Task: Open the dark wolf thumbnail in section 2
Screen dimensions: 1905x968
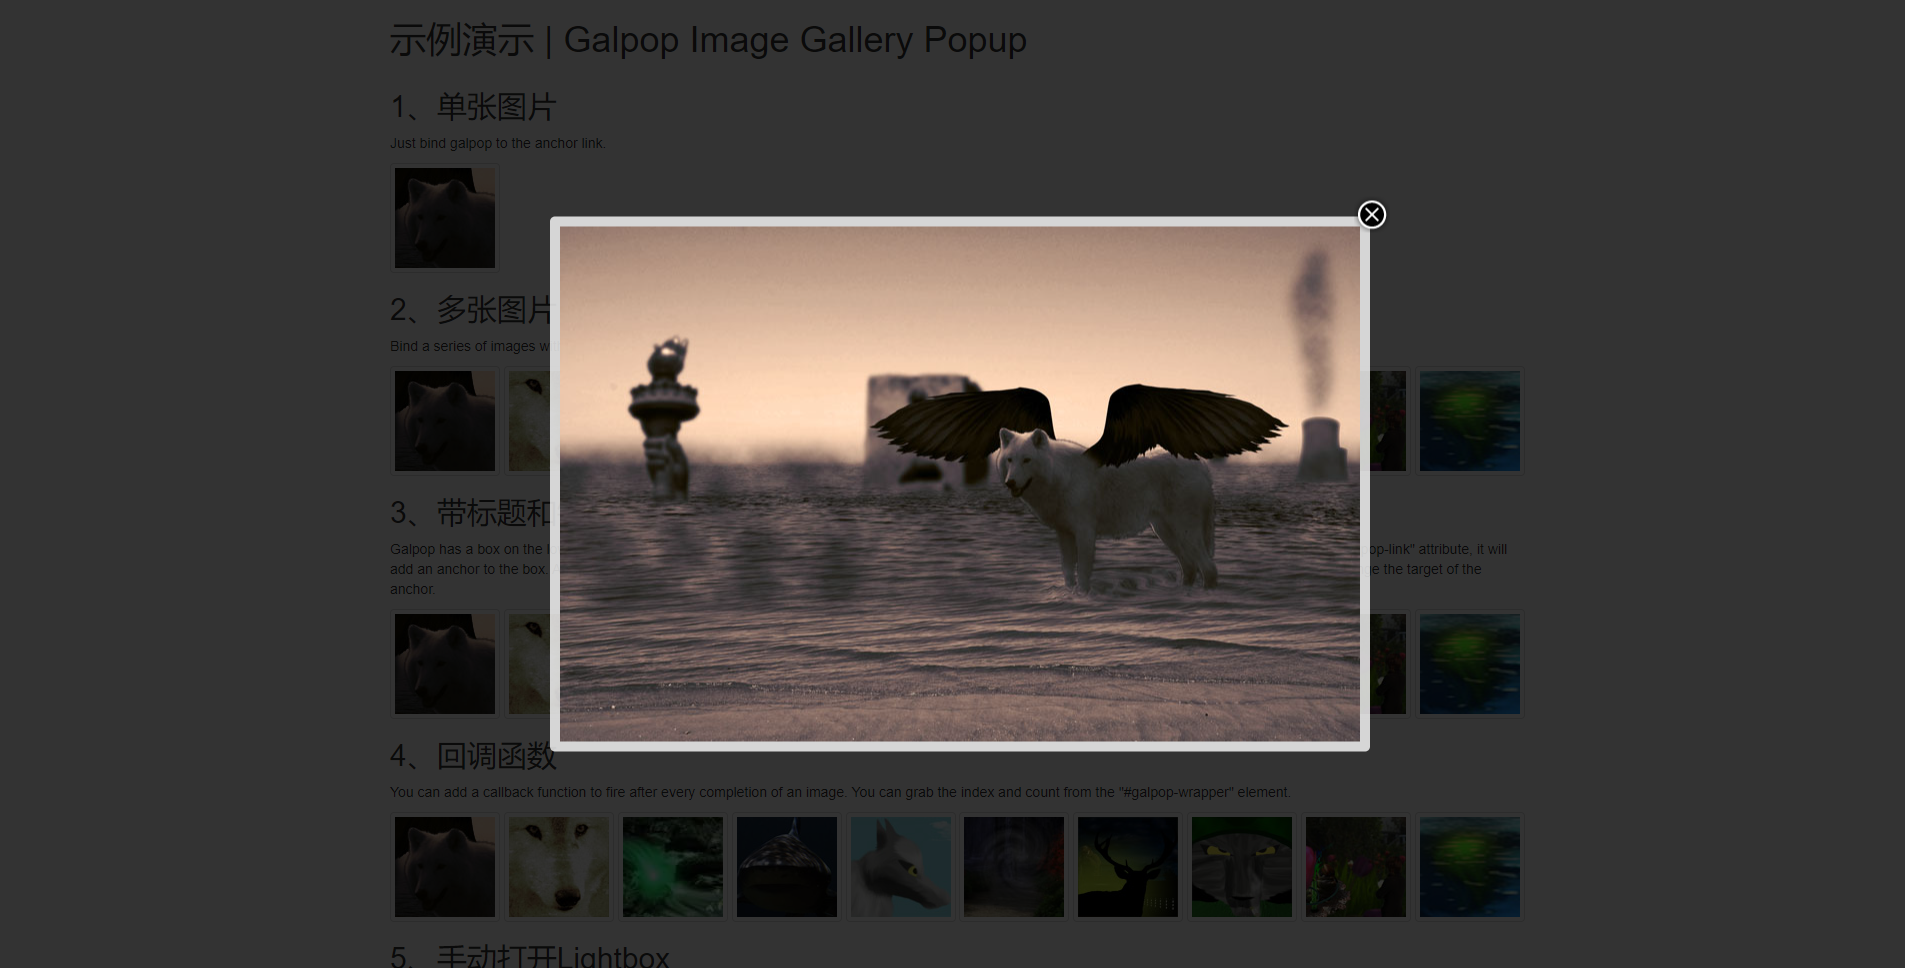Action: point(445,421)
